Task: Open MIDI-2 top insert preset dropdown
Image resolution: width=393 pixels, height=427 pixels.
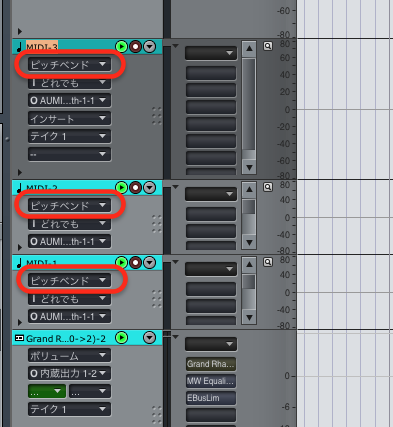Action: (211, 194)
